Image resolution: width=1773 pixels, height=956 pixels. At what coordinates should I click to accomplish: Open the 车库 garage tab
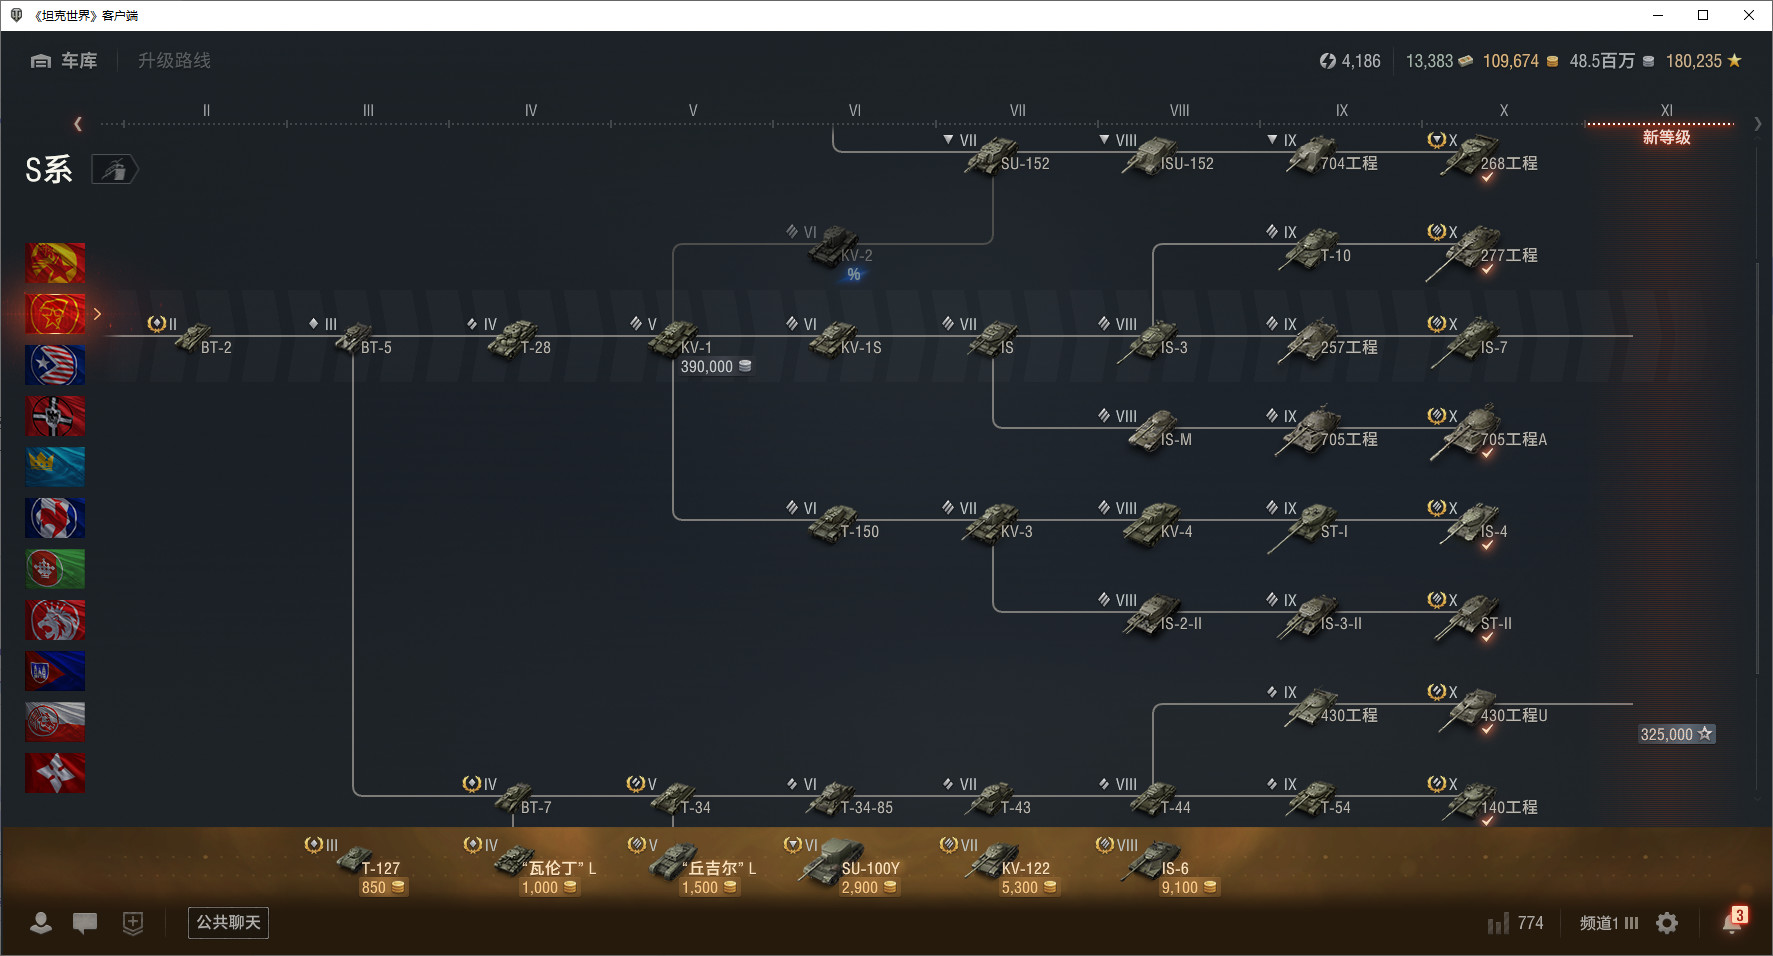tap(64, 61)
